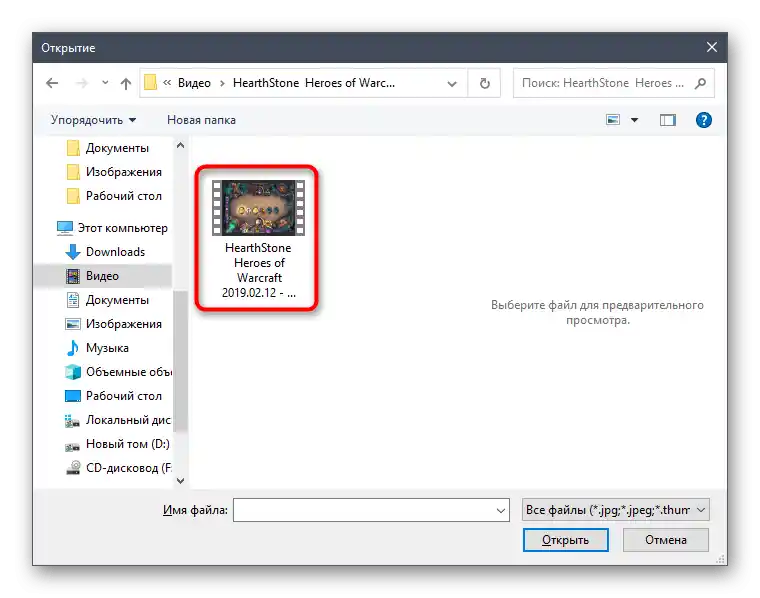Click the magnifier search icon
Screen dimensions: 760x598
700,83
